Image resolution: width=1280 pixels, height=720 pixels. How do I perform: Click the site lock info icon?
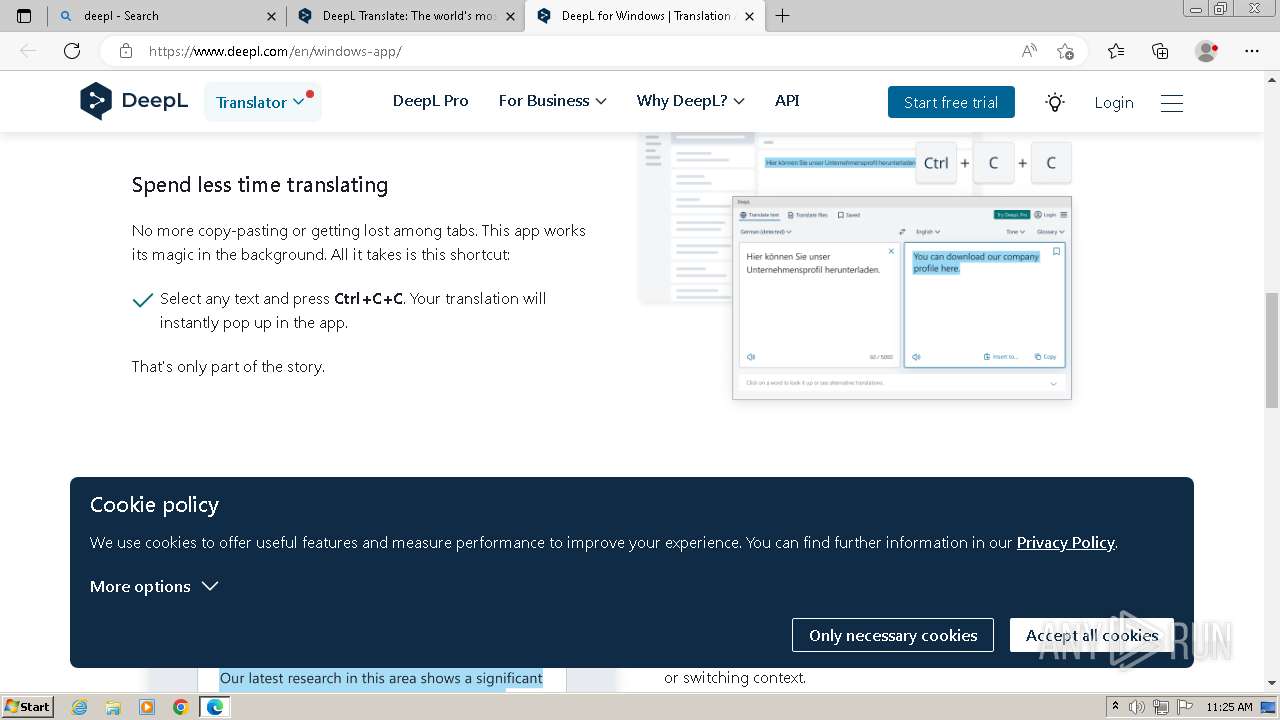coord(126,51)
